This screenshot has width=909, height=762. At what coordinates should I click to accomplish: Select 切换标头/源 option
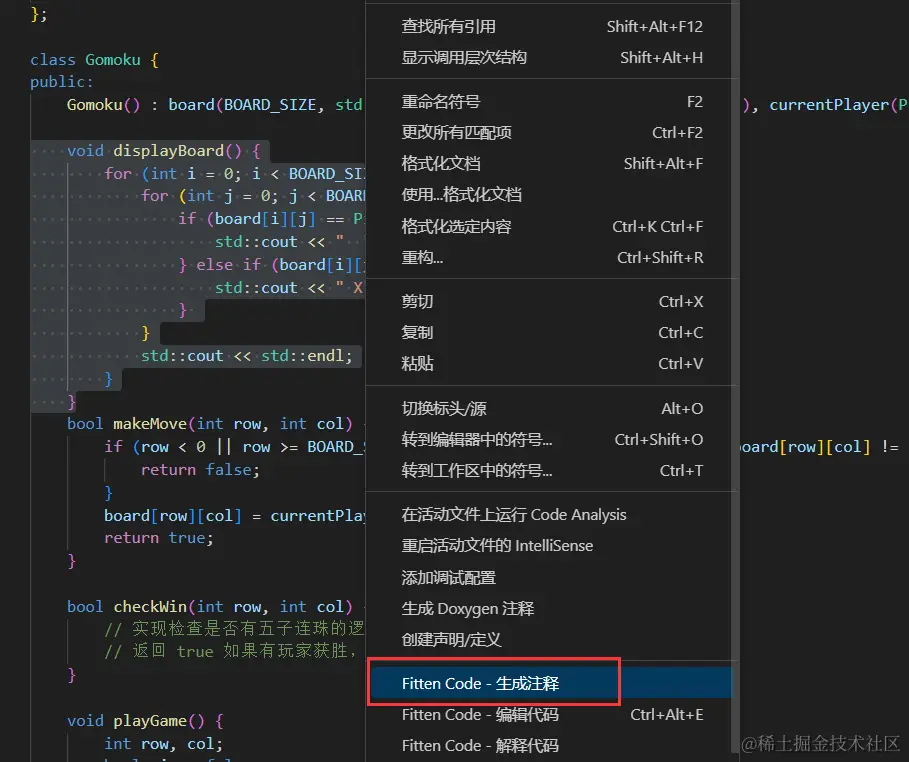click(x=551, y=409)
